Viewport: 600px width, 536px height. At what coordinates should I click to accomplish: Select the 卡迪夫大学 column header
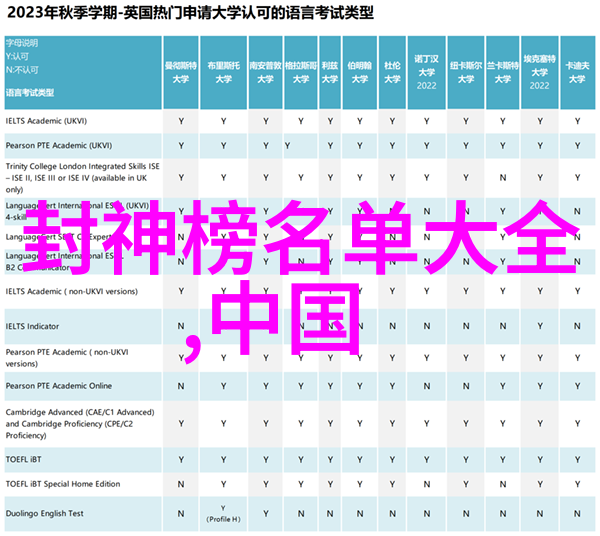[x=577, y=72]
